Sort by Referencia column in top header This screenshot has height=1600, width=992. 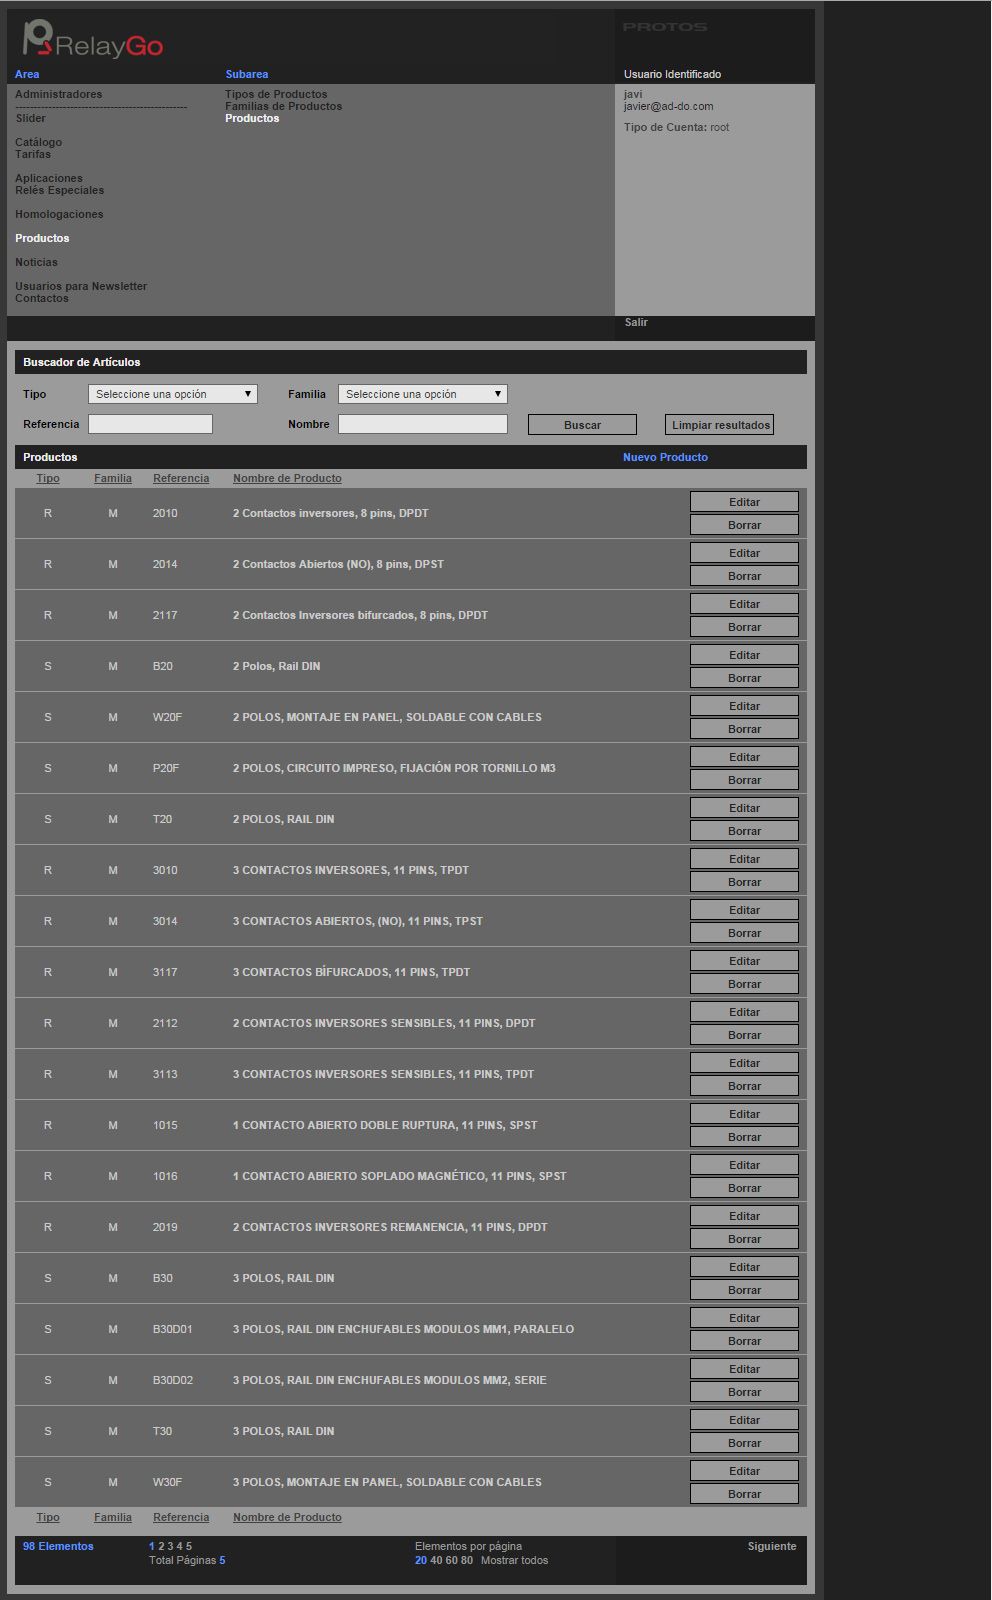181,478
